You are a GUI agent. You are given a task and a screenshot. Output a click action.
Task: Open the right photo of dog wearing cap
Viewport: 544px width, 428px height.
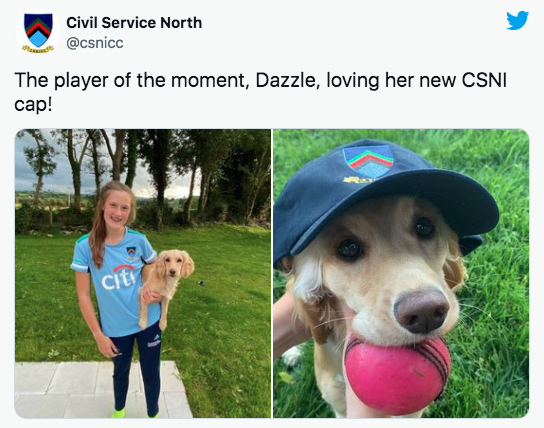coord(401,273)
